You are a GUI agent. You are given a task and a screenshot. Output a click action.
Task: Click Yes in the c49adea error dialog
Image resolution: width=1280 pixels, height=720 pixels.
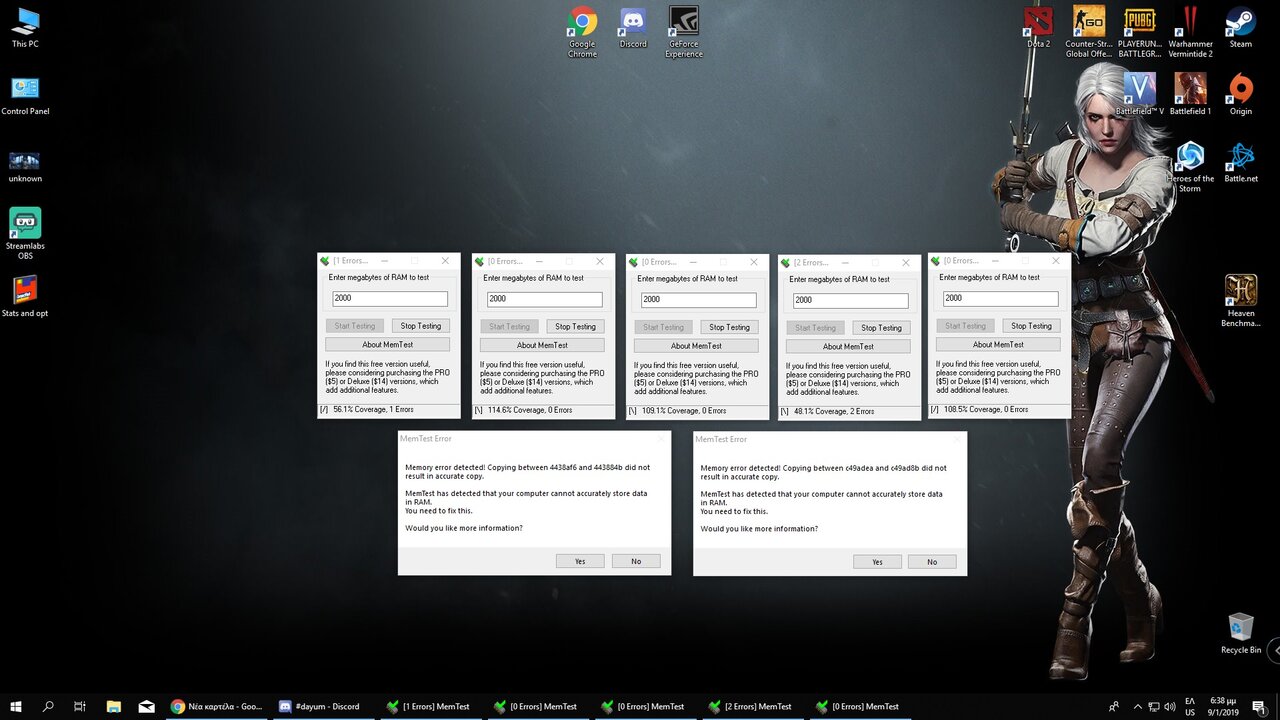point(877,562)
